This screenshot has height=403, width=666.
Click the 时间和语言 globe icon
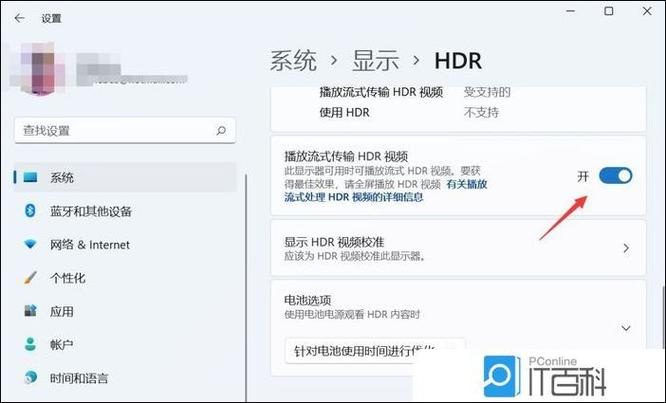(x=30, y=378)
